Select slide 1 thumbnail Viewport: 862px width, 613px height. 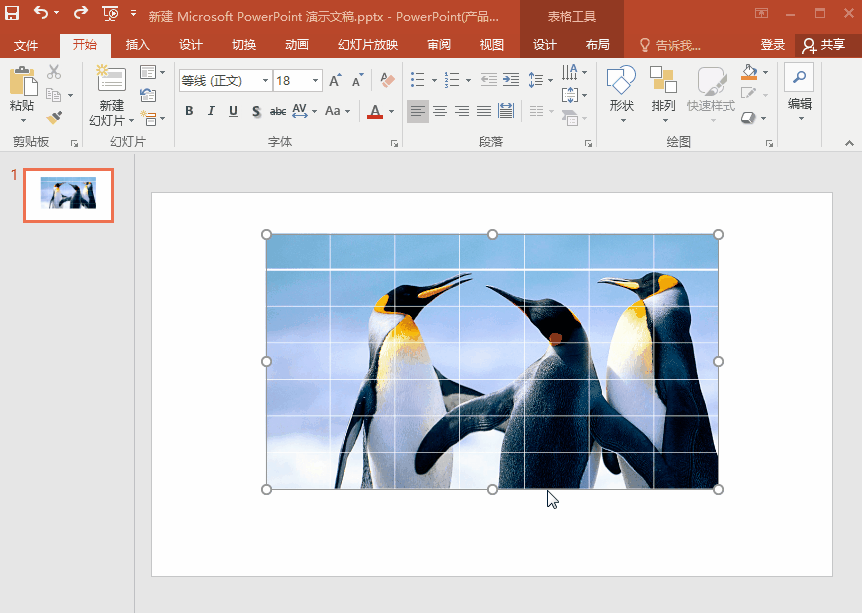pyautogui.click(x=68, y=195)
